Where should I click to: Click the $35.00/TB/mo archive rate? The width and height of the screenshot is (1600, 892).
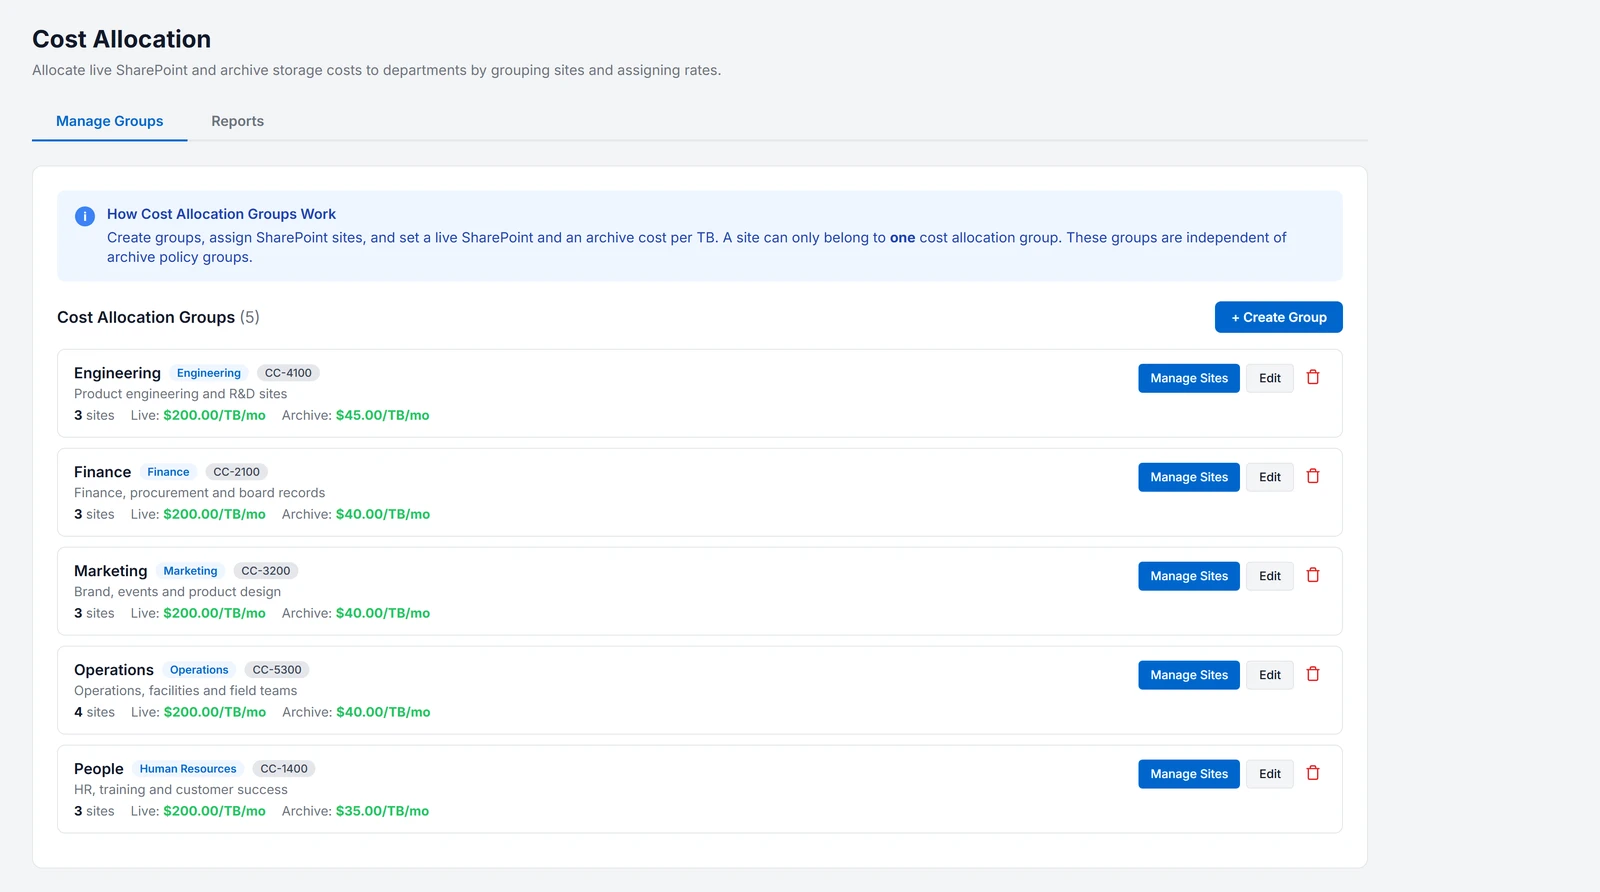click(382, 811)
